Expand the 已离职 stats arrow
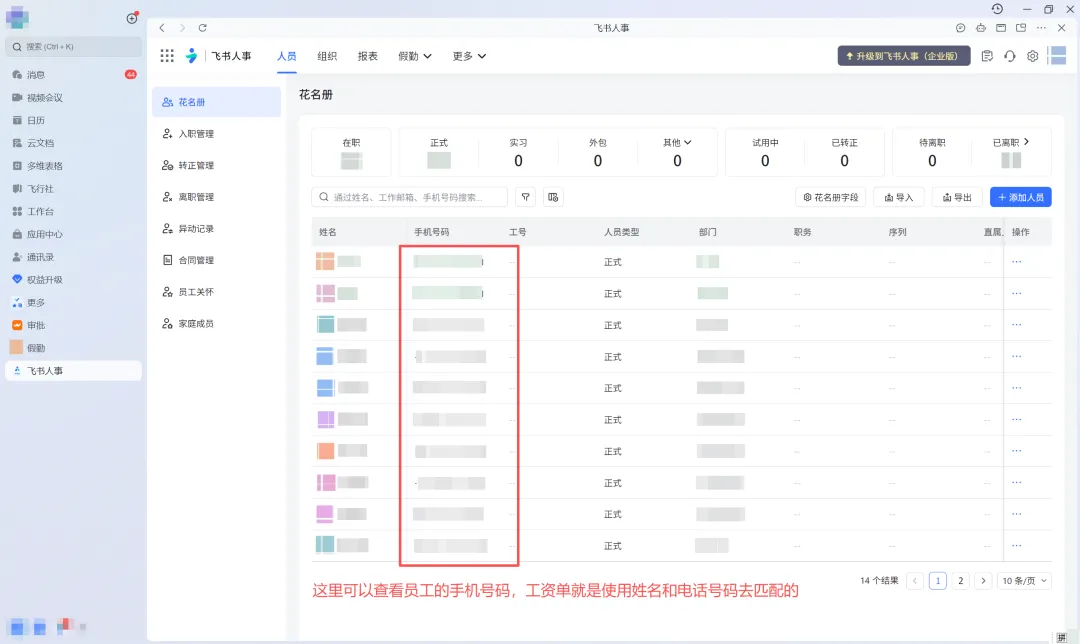 pos(1026,142)
